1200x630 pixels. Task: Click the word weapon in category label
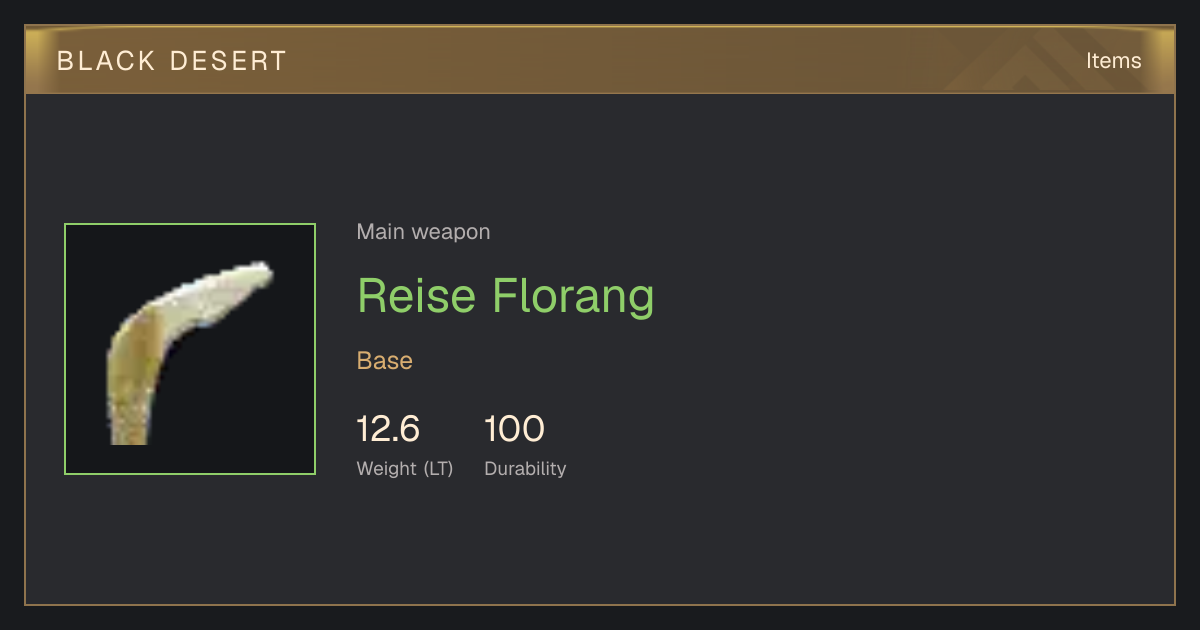tap(452, 232)
